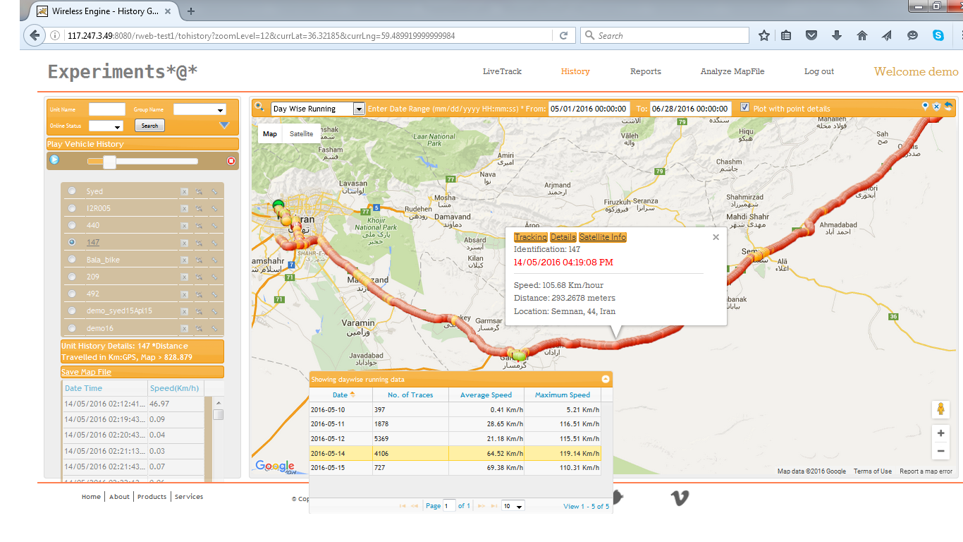Viewport: 963px width, 542px height.
Task: Go to the browser home icon
Action: click(862, 36)
